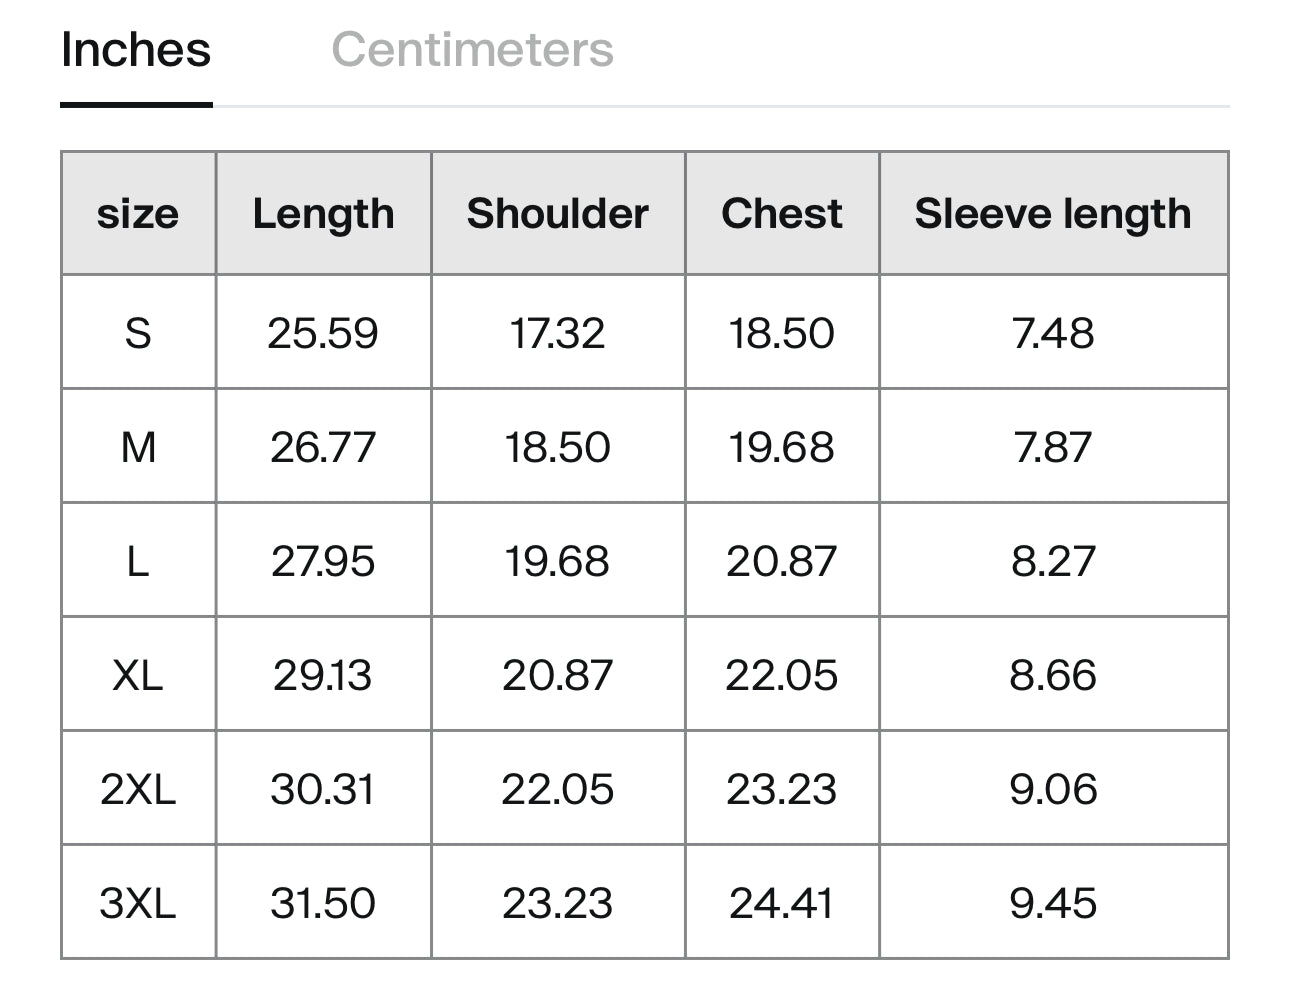Click the Shoulder column header
Viewport: 1290px width, 996px height.
tap(558, 214)
